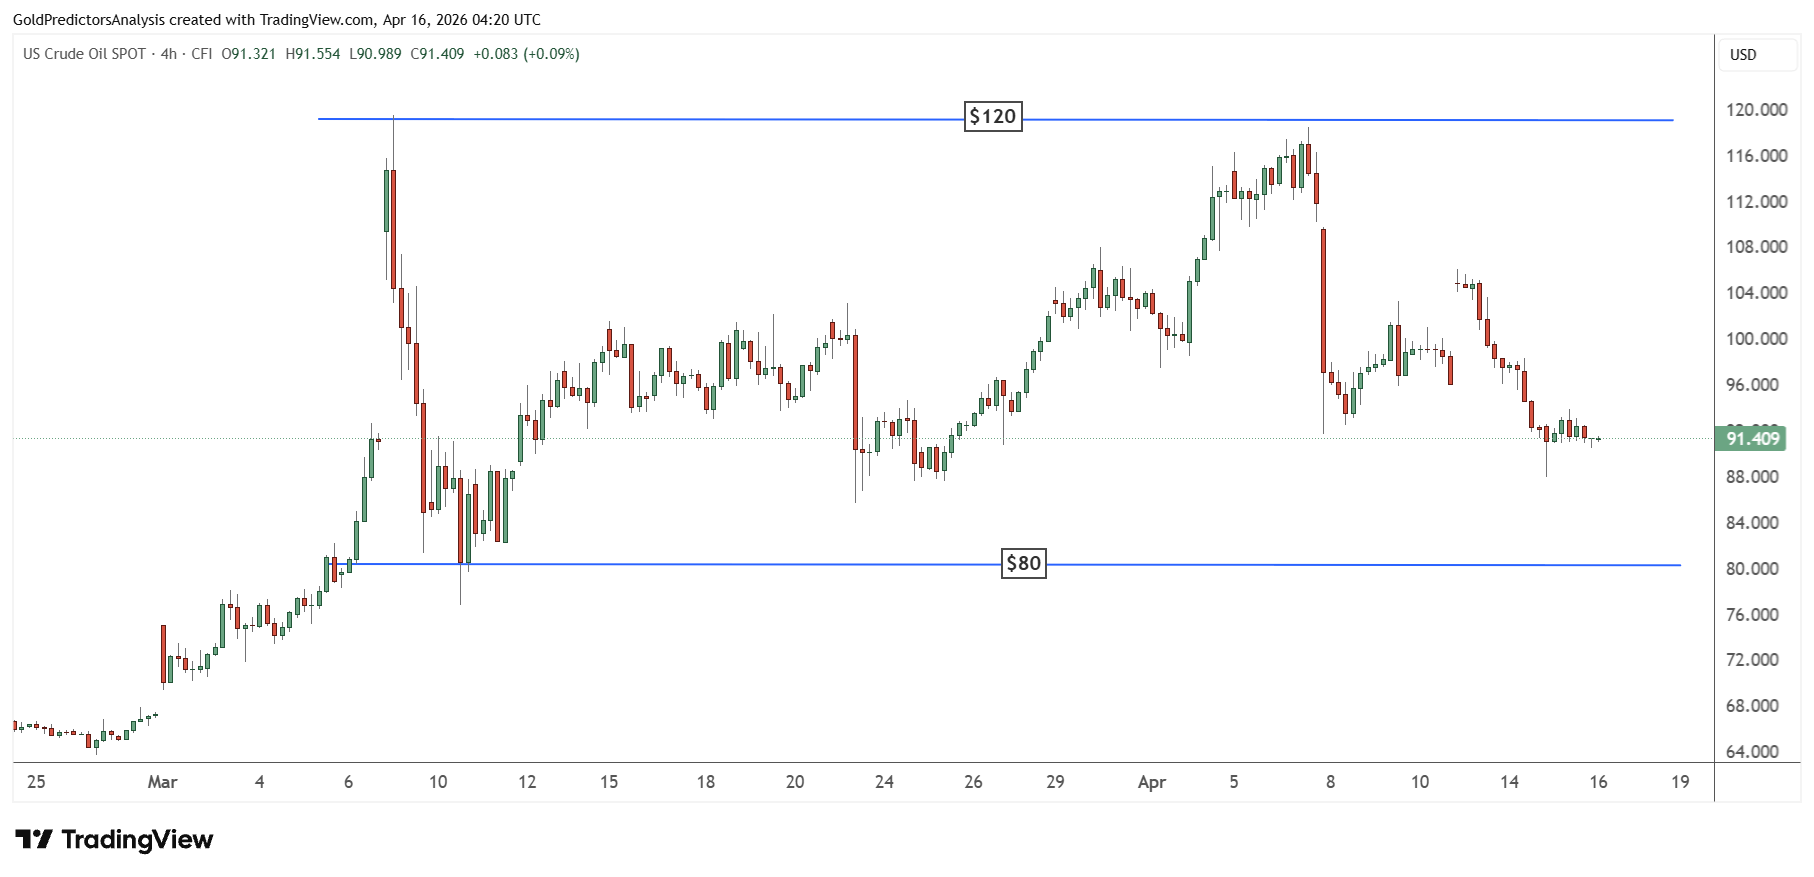Click the L90.989 low value in header
This screenshot has height=877, width=1814.
click(375, 54)
